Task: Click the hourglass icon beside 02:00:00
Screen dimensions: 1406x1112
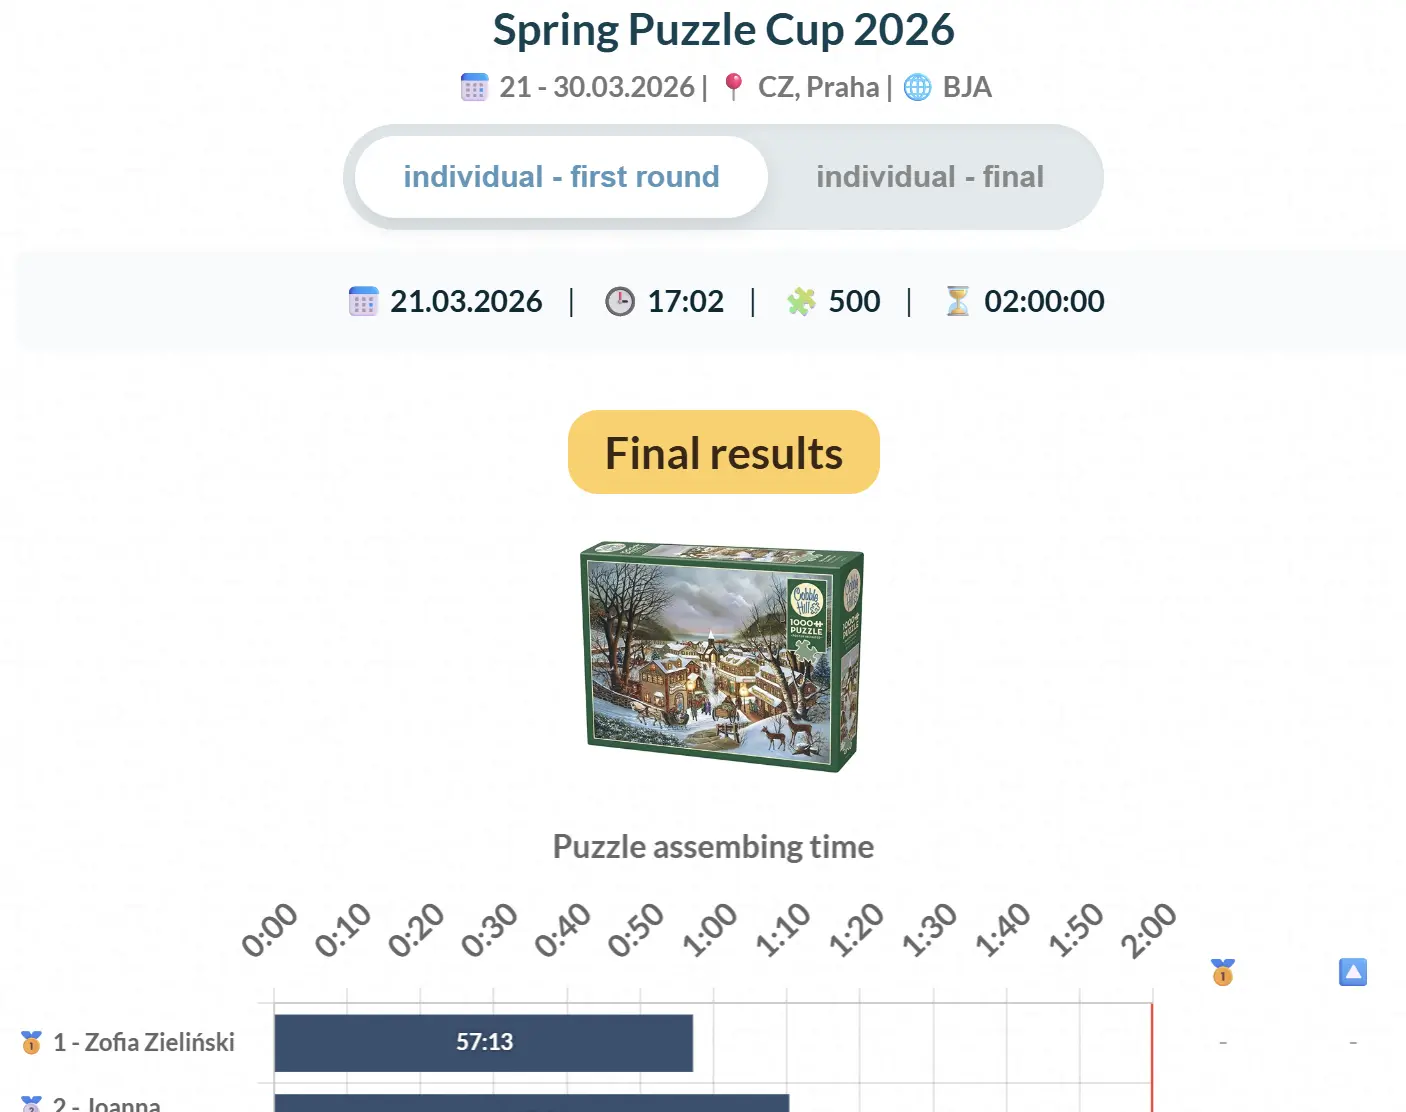Action: click(957, 301)
